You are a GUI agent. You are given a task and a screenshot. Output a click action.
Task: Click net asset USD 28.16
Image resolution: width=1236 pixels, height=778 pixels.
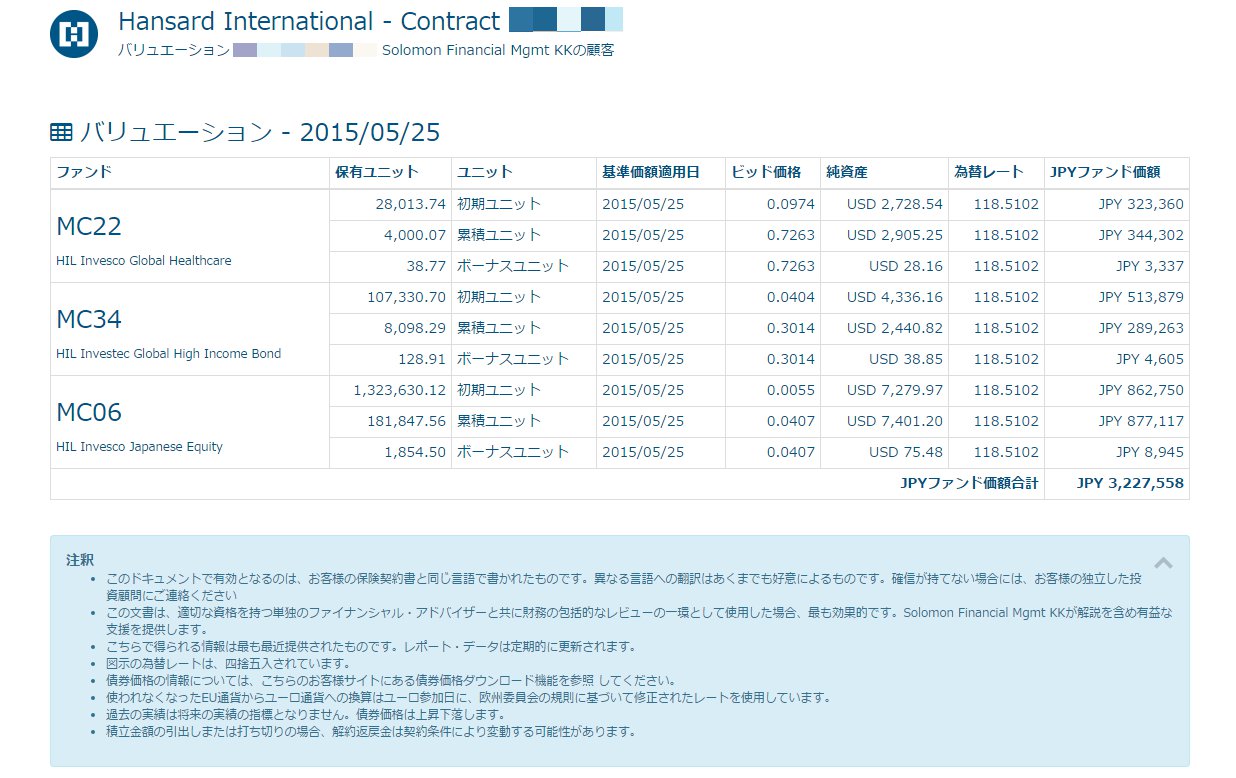click(x=906, y=266)
